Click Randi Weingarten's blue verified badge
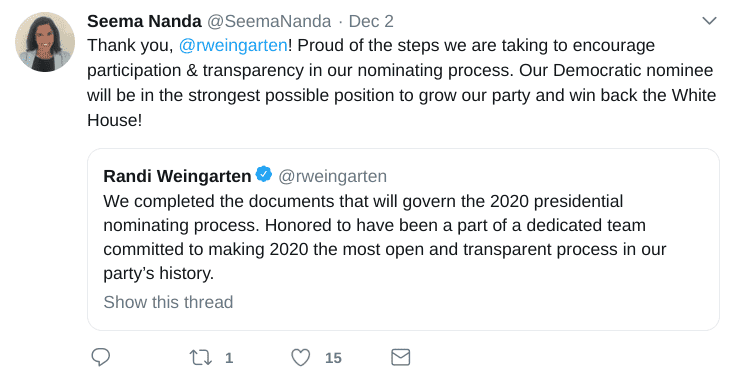The width and height of the screenshot is (729, 377). click(264, 174)
